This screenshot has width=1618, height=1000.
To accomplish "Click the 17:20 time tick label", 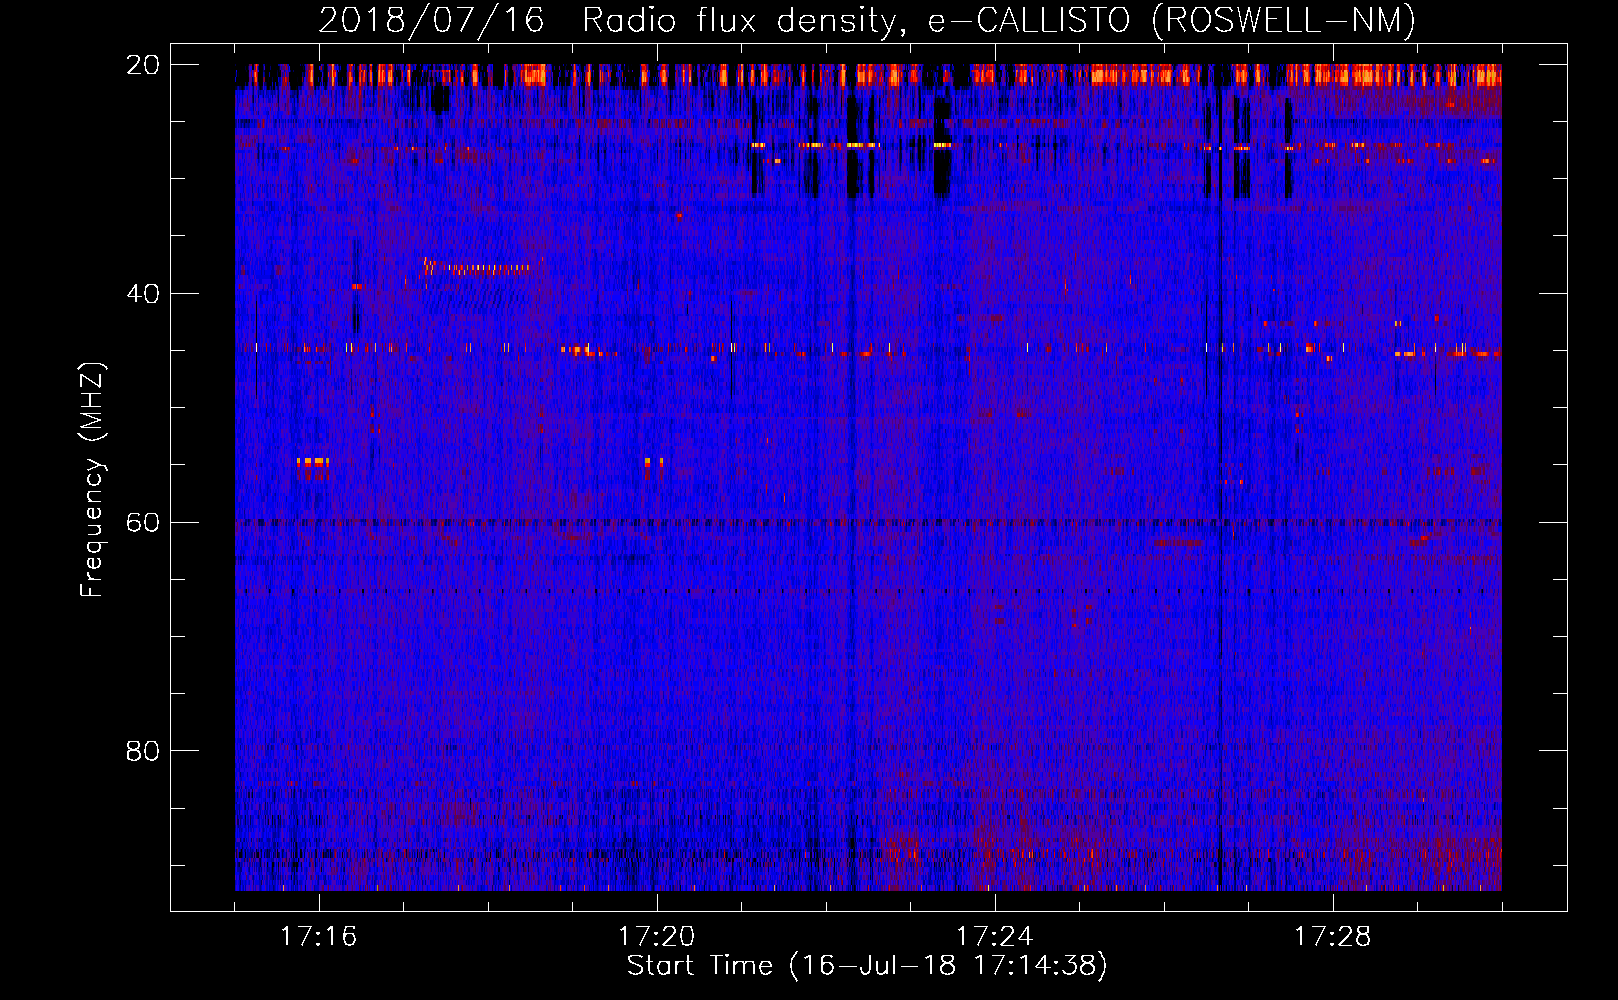I will coord(656,937).
